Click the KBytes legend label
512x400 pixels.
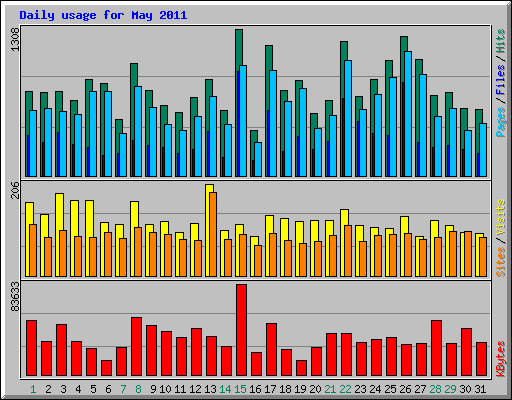click(501, 359)
